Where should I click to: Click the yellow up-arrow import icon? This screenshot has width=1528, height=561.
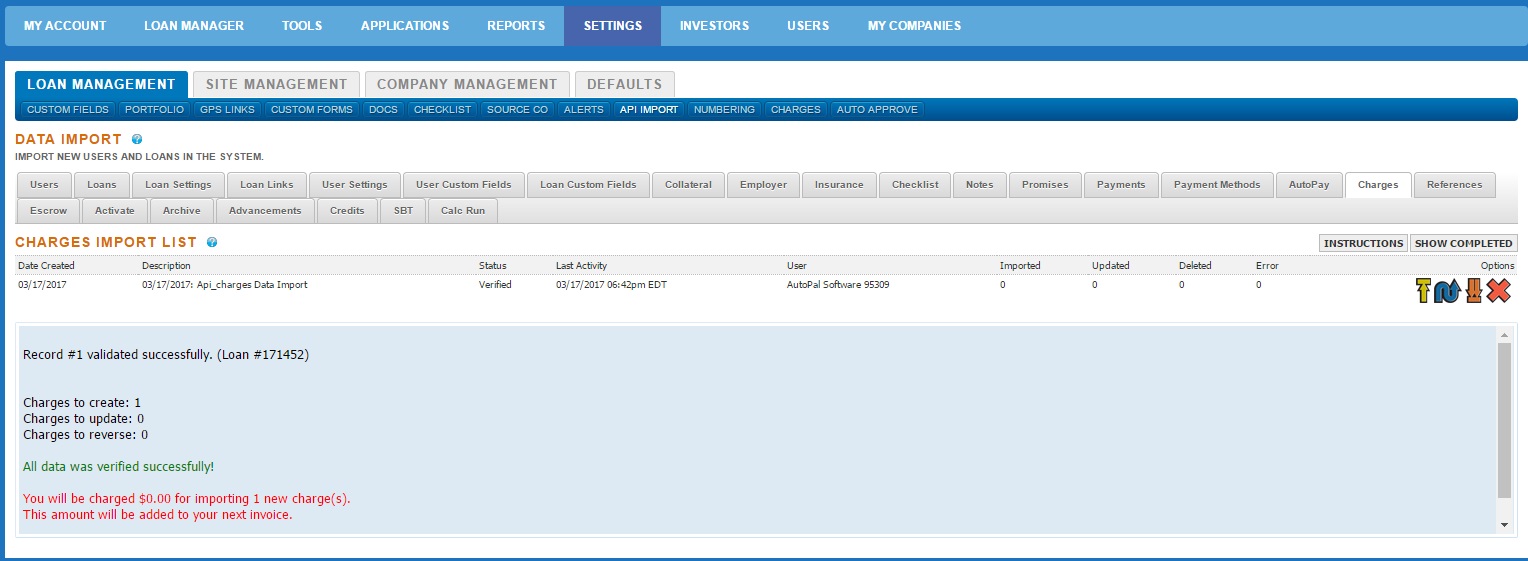tap(1424, 291)
